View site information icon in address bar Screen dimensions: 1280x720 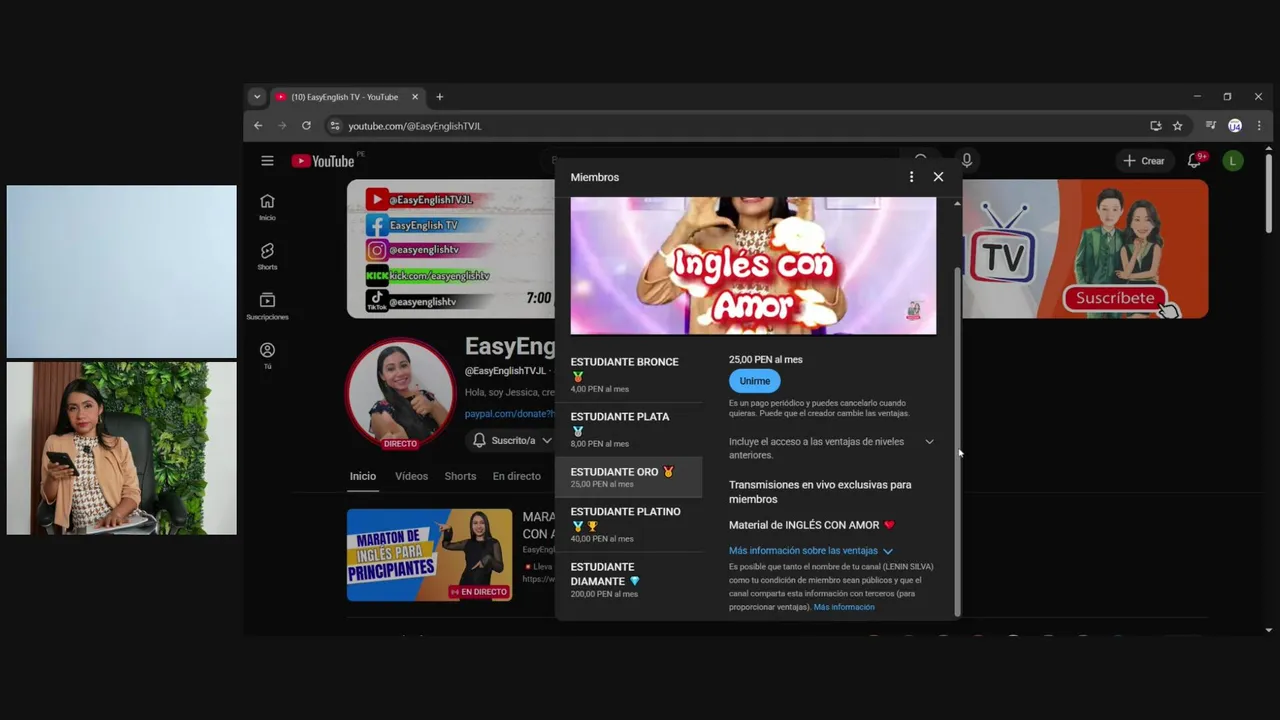tap(335, 126)
